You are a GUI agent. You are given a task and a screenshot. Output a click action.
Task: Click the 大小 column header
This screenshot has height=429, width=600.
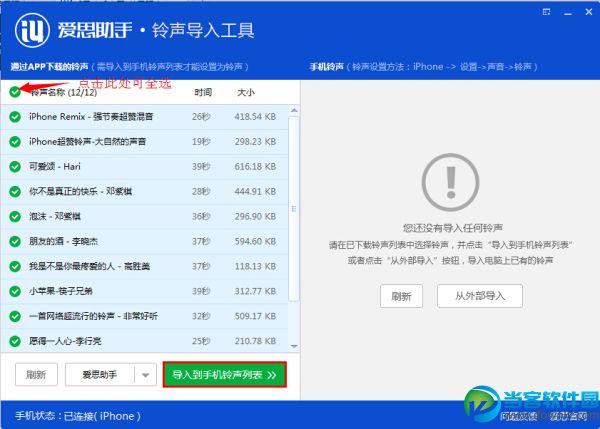[246, 92]
